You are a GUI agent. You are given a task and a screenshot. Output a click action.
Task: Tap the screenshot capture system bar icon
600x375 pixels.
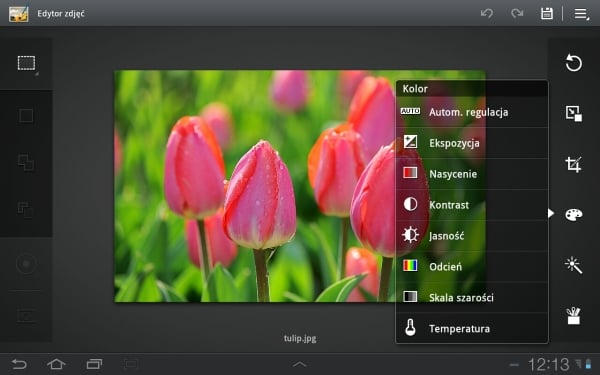[x=131, y=364]
